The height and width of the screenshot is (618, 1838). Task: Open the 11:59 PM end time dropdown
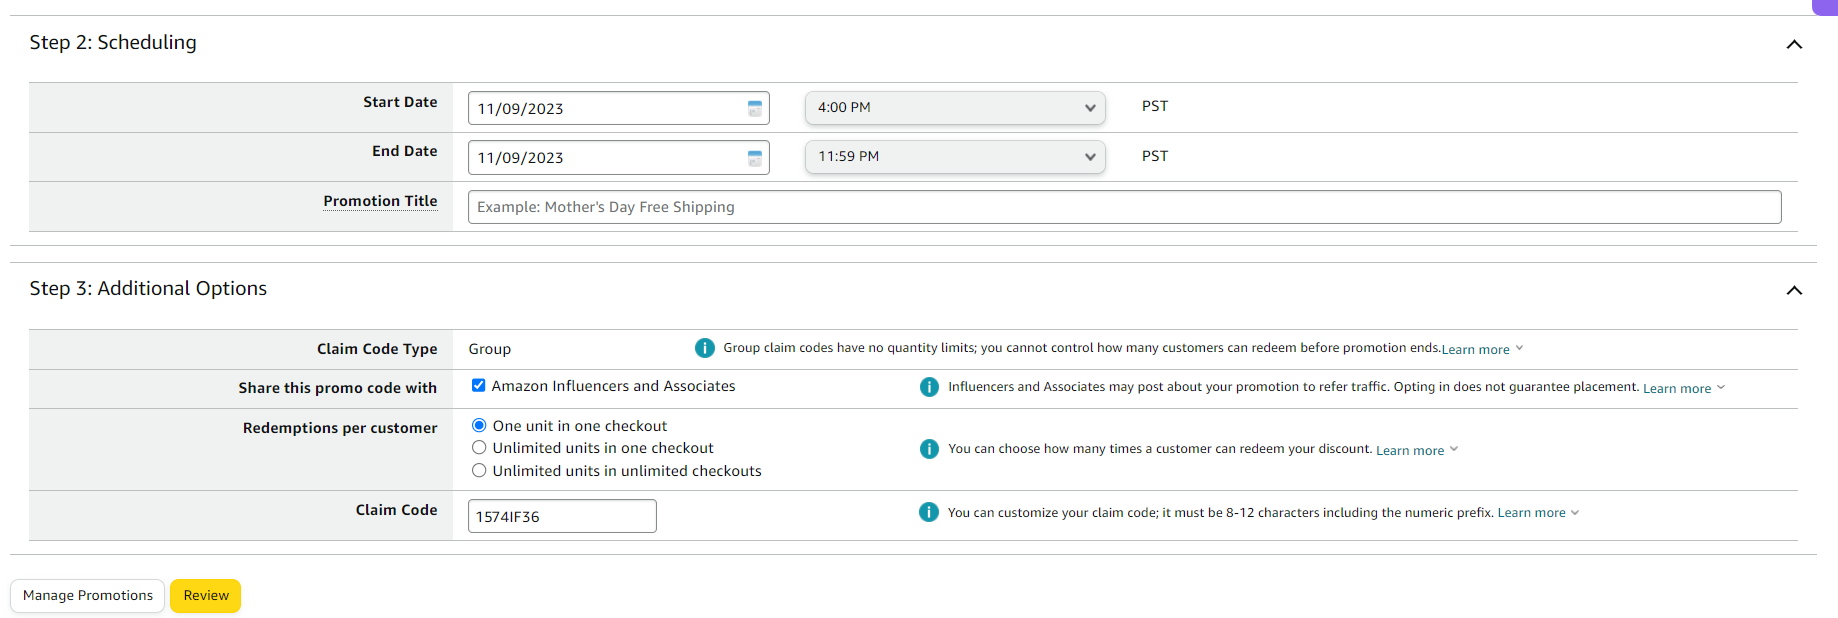pos(955,157)
